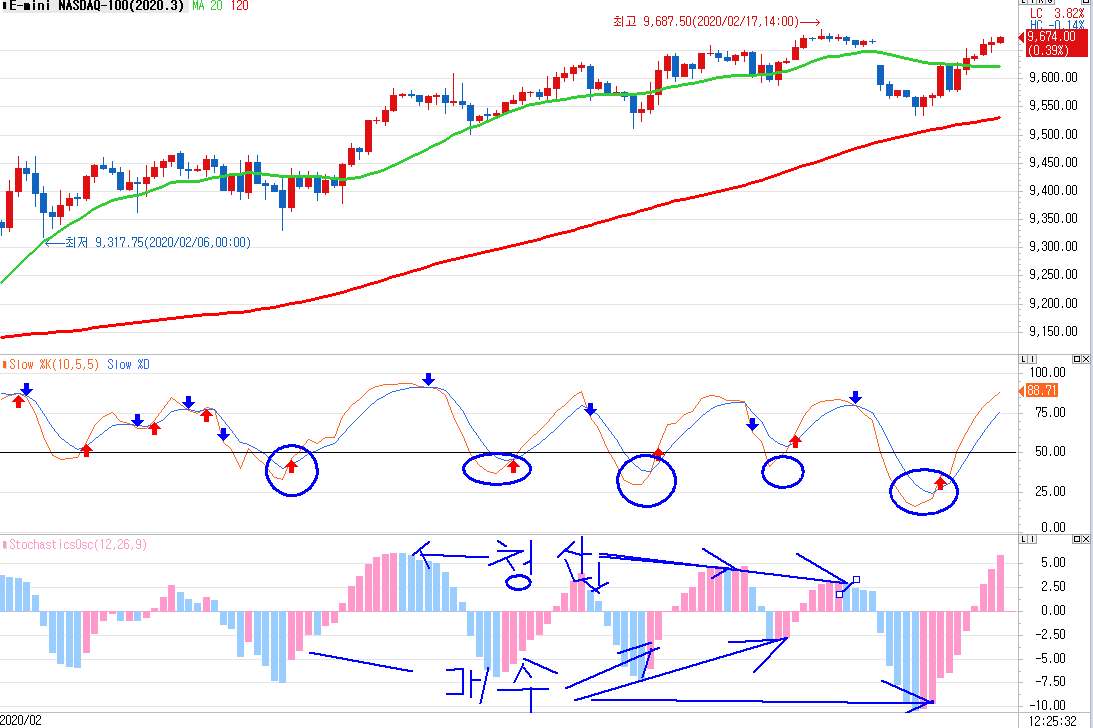The width and height of the screenshot is (1093, 728).
Task: Click the L button on the Slow %K panel
Action: pyautogui.click(x=1022, y=360)
